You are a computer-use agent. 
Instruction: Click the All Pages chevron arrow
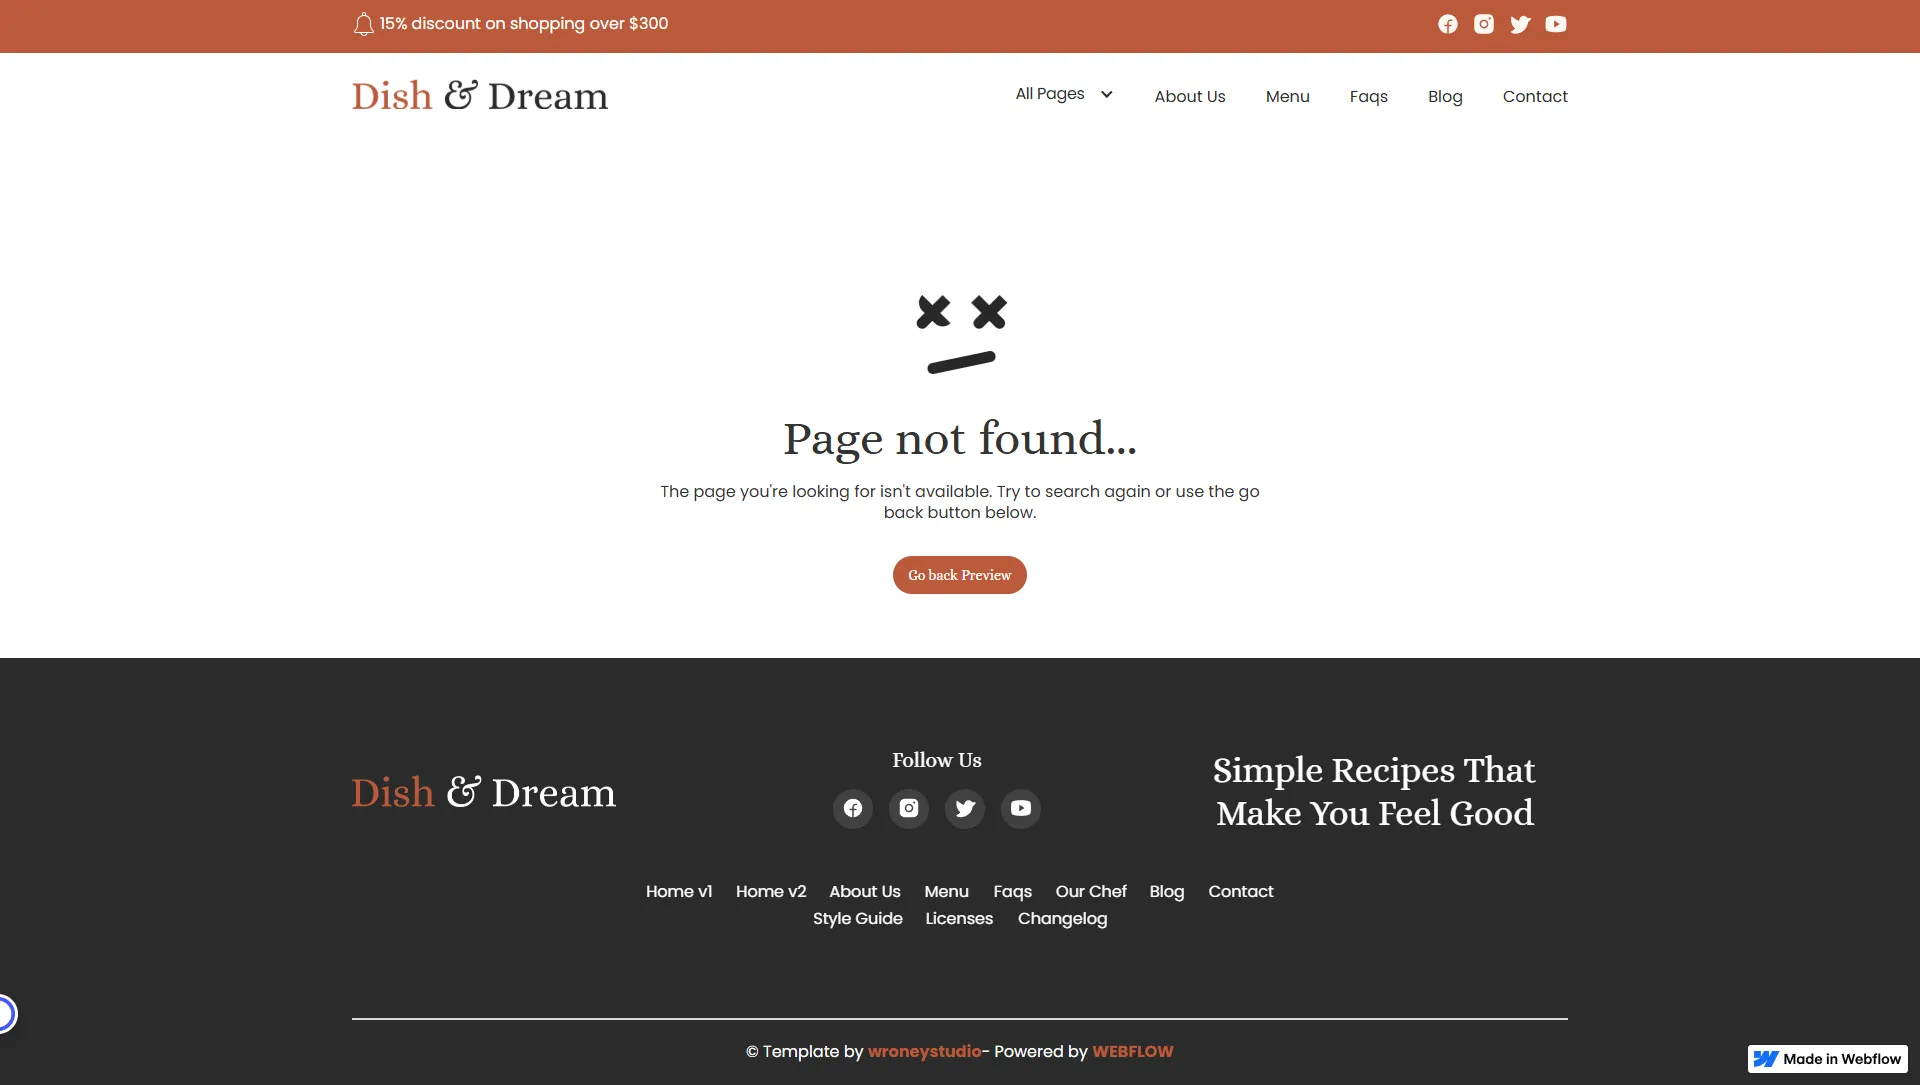tap(1107, 94)
